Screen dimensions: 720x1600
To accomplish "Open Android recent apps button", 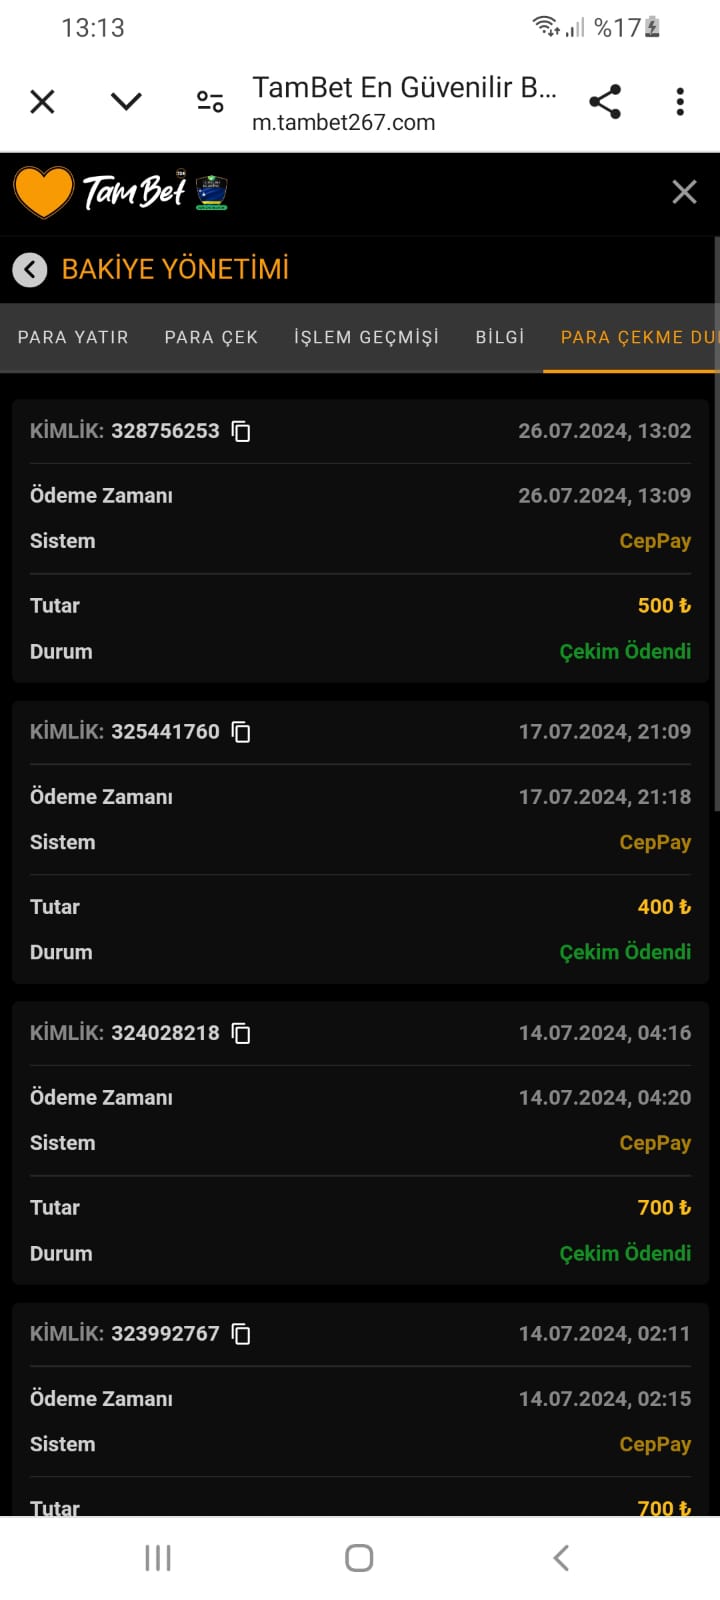I will click(158, 1557).
